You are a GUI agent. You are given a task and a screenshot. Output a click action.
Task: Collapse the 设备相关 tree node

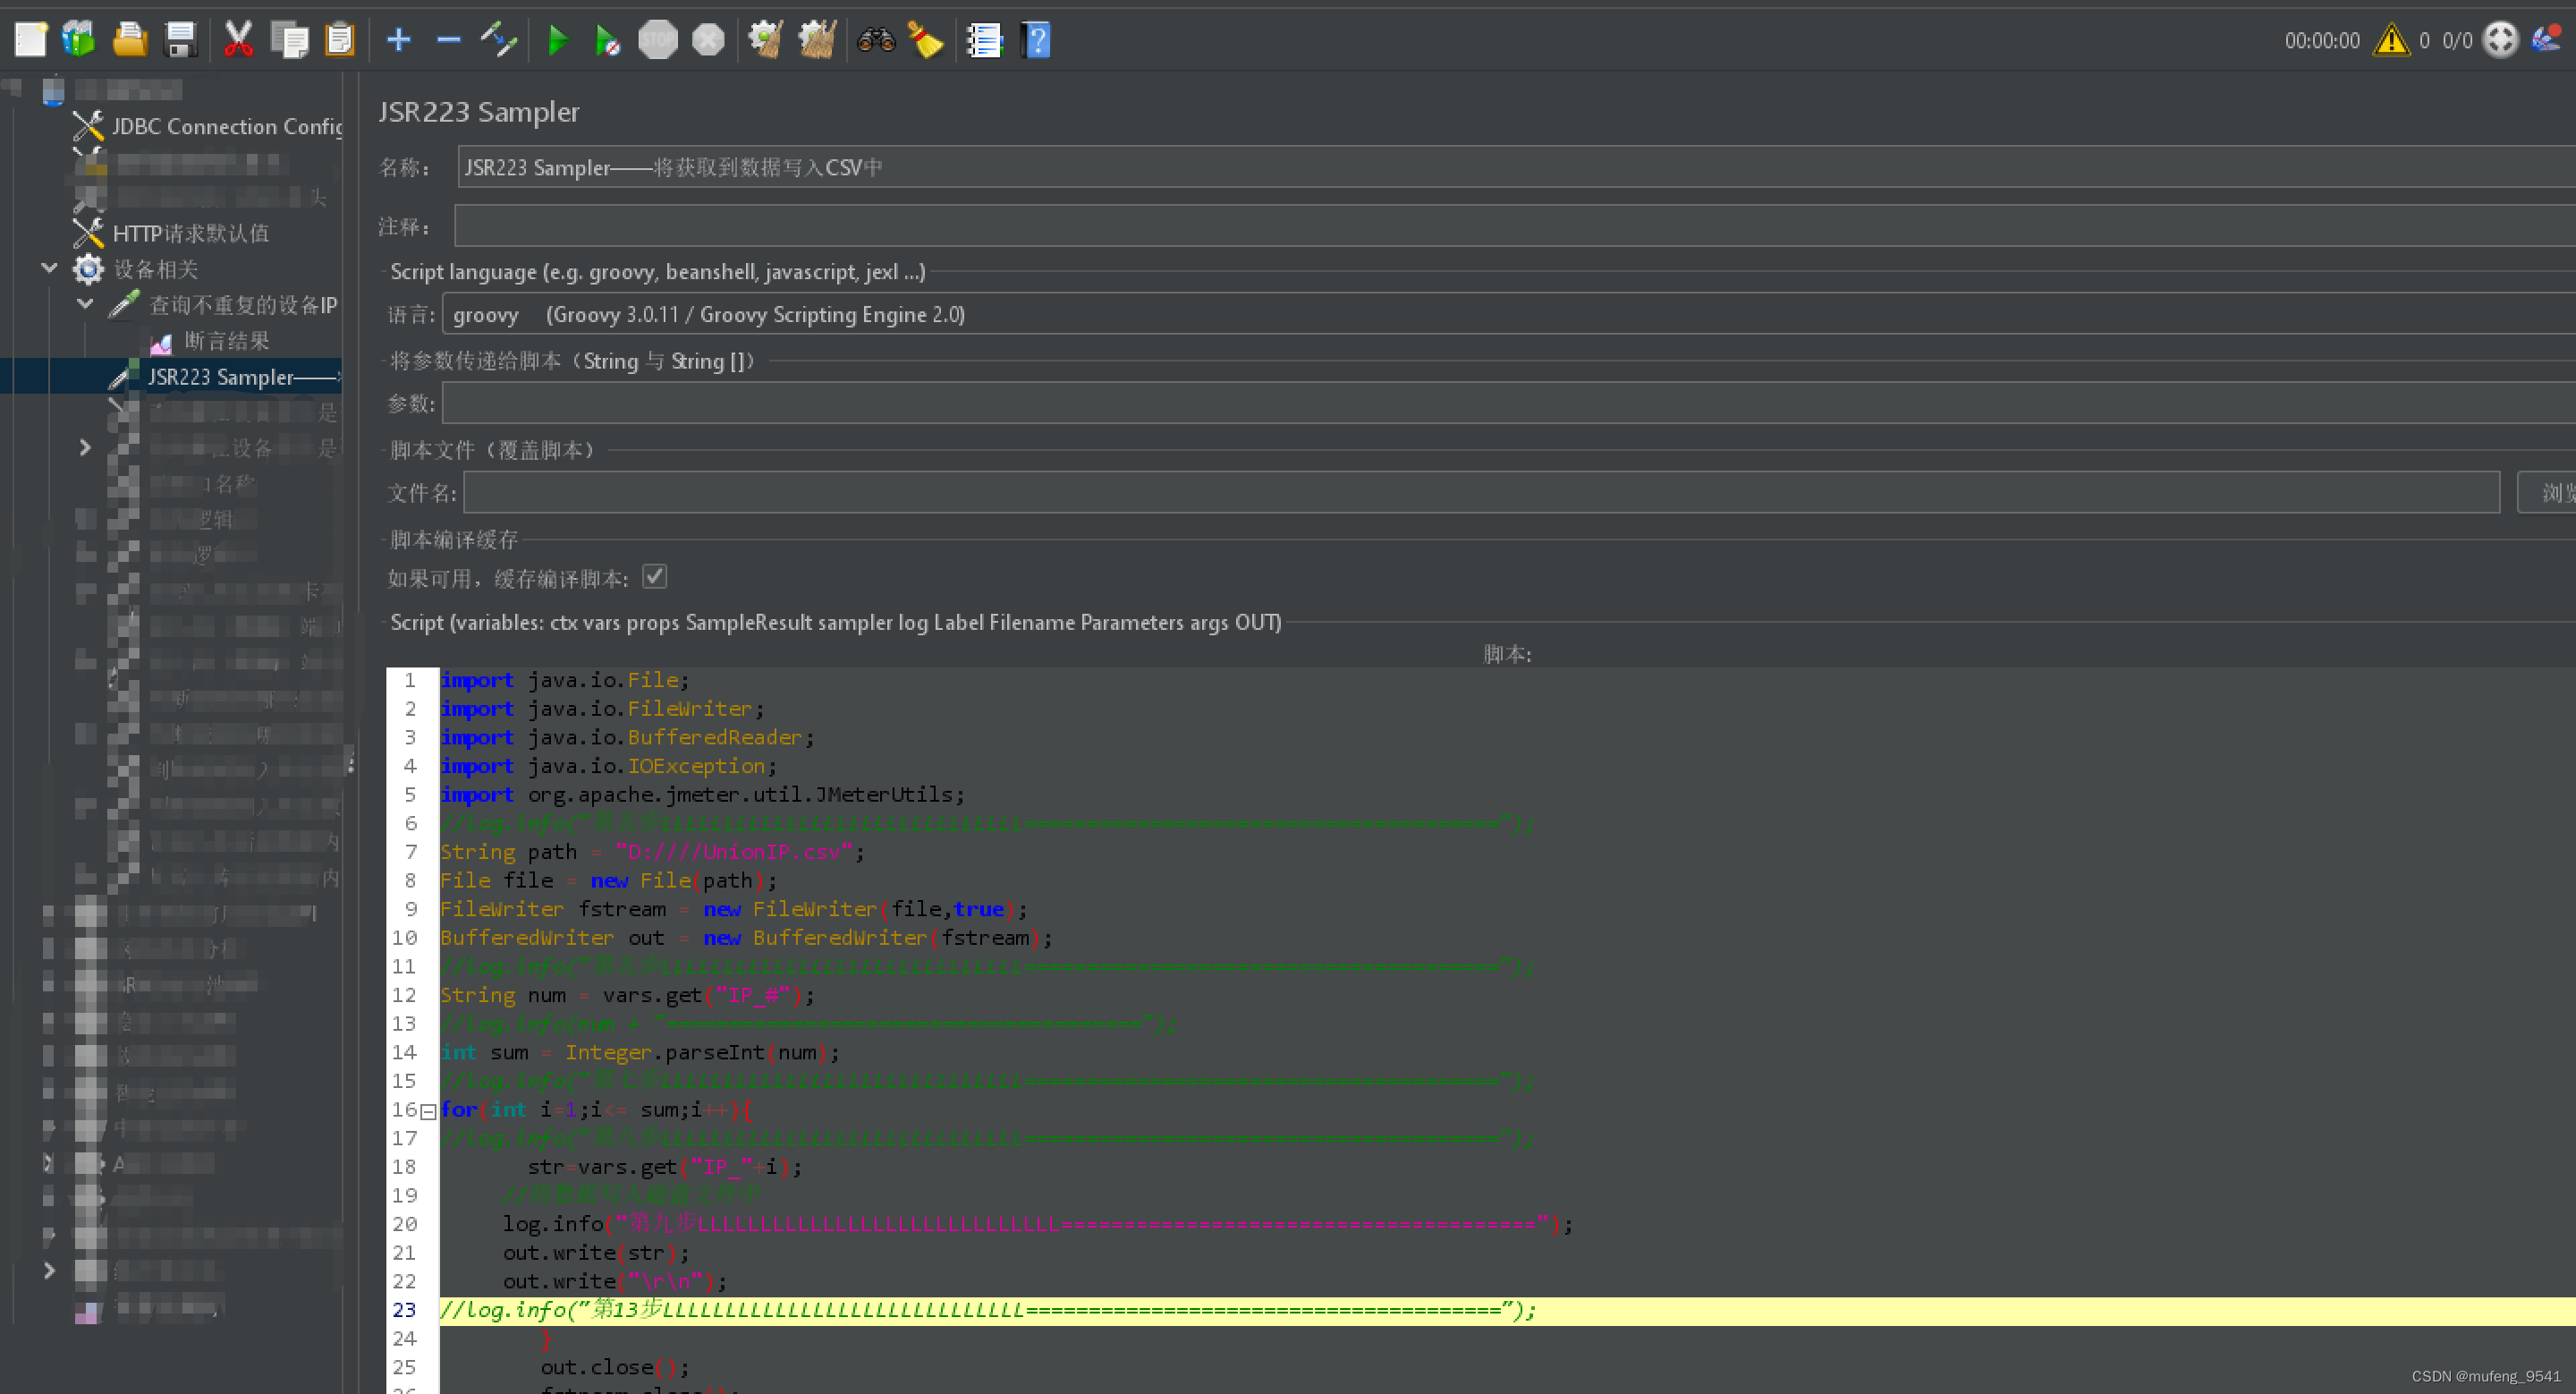pos(48,268)
